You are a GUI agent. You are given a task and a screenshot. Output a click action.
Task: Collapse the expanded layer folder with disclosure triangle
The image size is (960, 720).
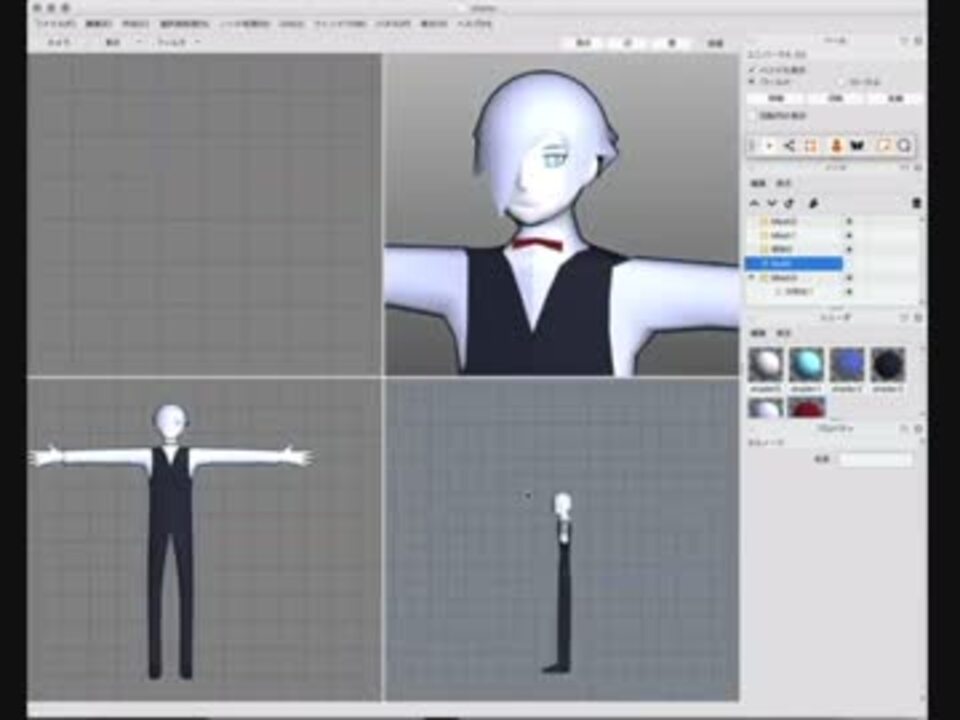coord(752,277)
